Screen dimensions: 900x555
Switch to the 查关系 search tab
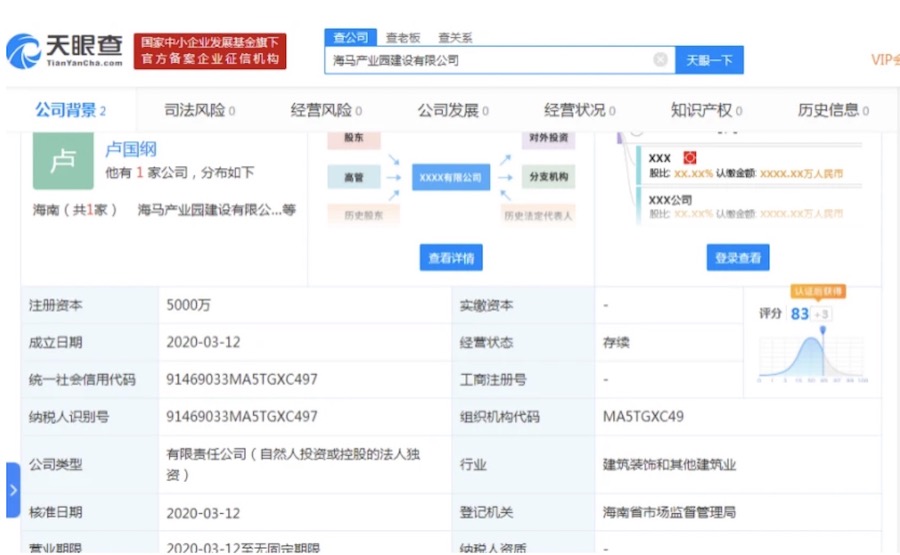tap(455, 37)
